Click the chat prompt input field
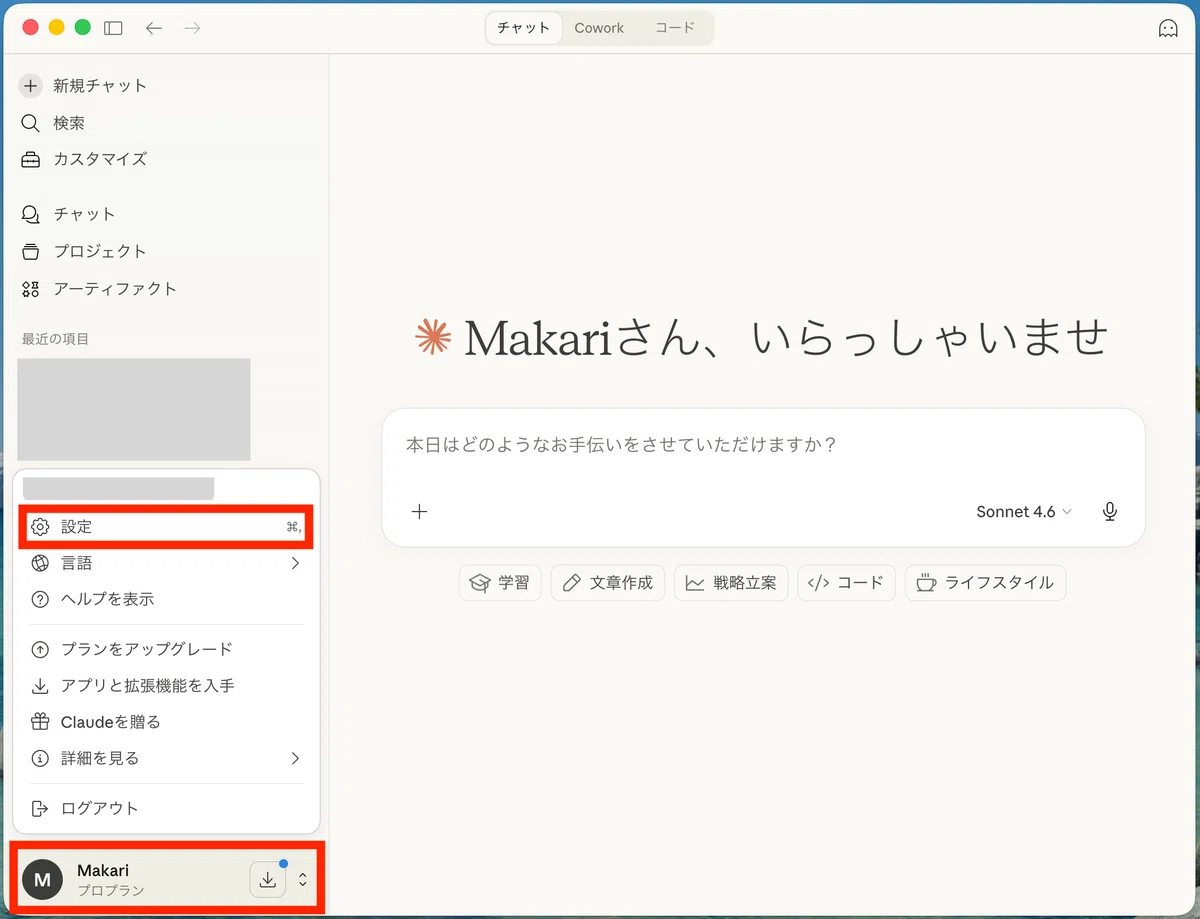Screen dimensions: 1200x919 (763, 445)
